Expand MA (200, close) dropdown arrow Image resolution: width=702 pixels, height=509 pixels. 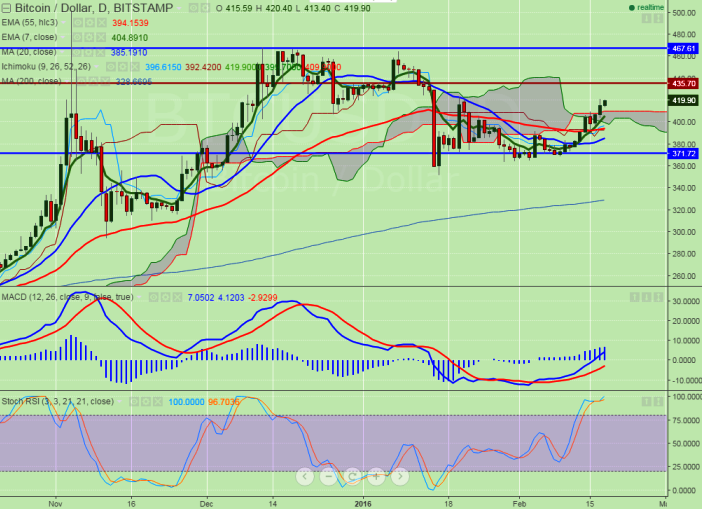(68, 81)
